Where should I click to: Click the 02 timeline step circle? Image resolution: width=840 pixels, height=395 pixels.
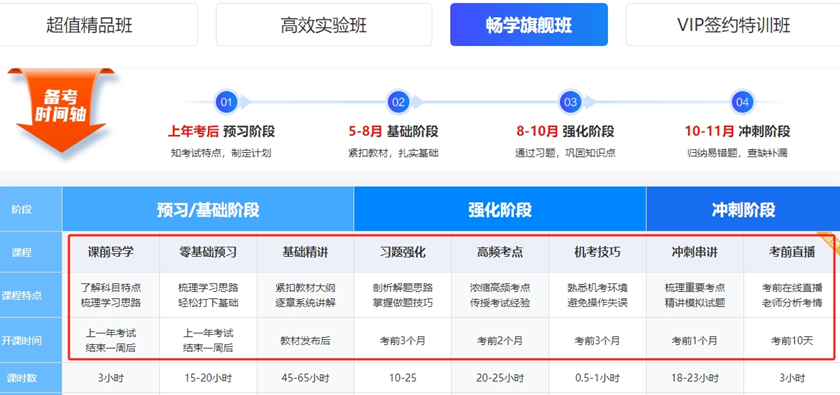tap(398, 102)
